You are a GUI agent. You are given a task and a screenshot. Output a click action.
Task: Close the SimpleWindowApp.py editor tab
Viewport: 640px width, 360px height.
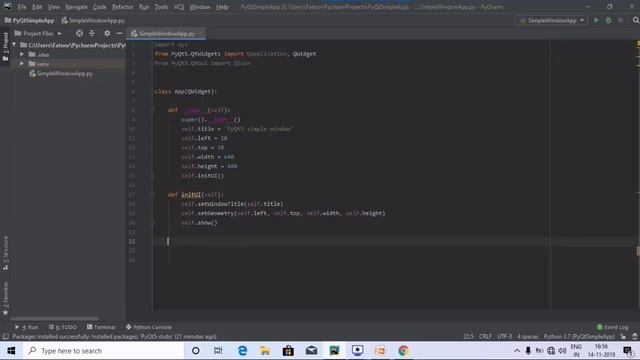coord(201,33)
